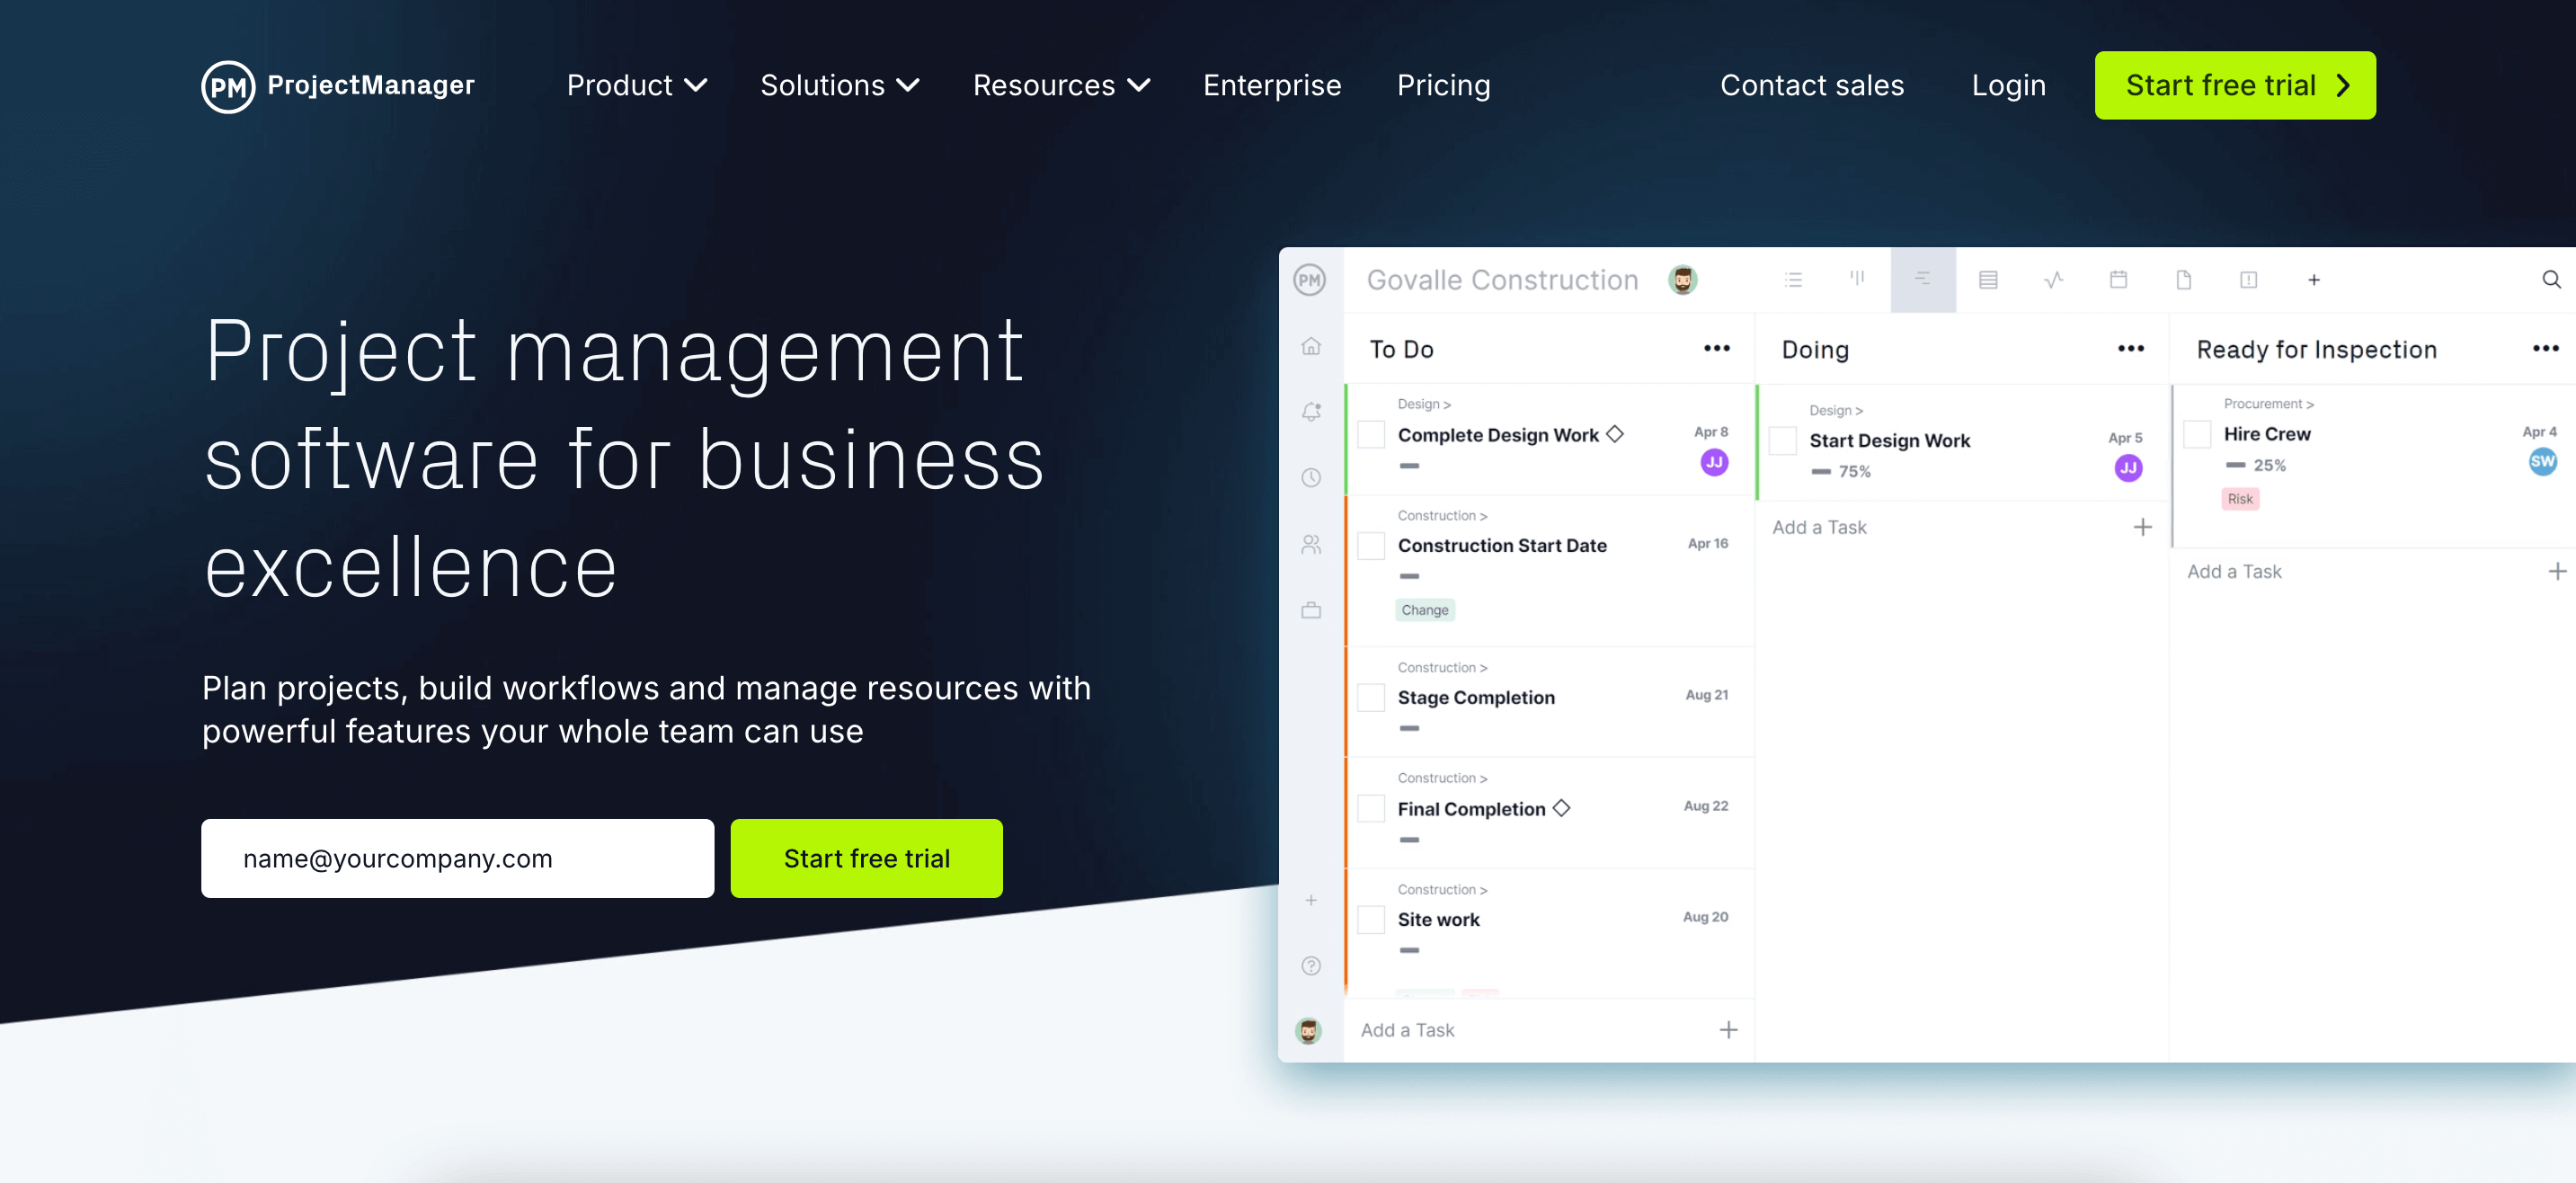
Task: Check the Start Design Work checkbox
Action: (1783, 441)
